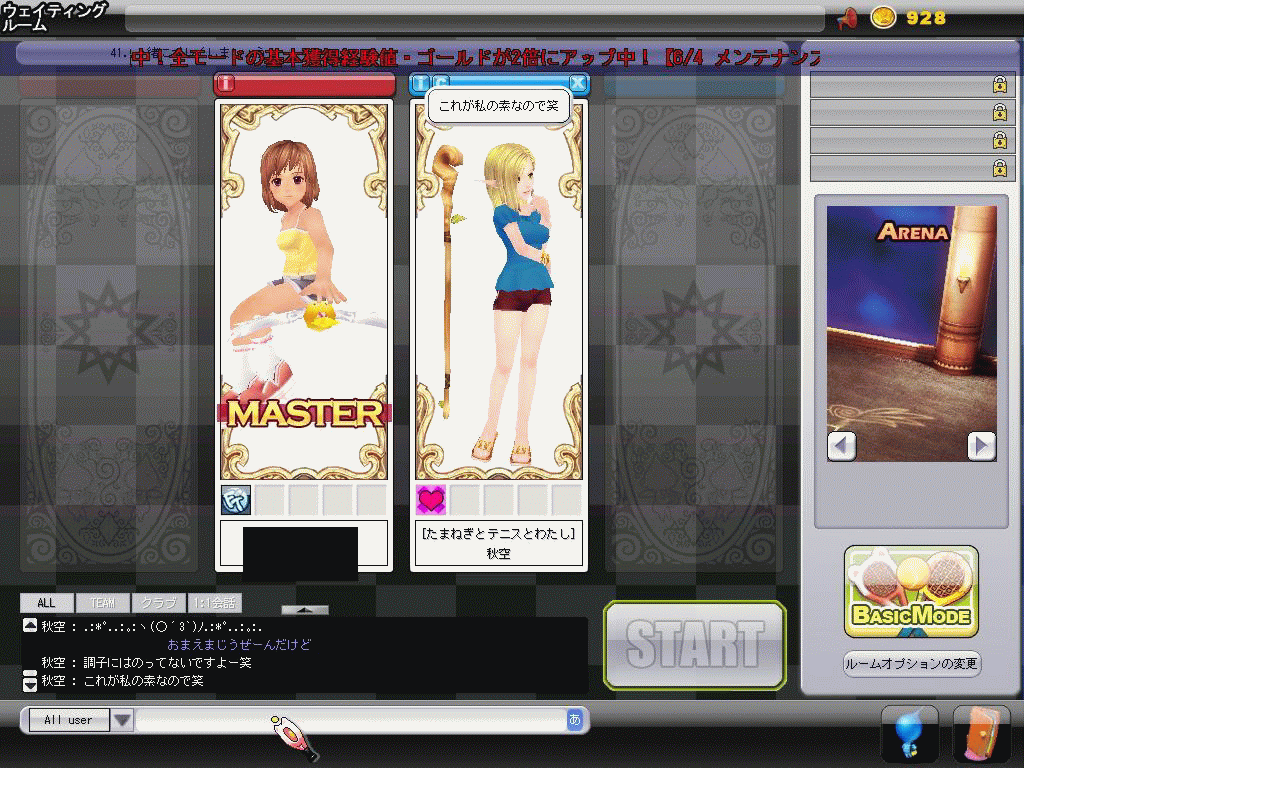Open the All user dropdown arrow
Screen dimensions: 1280x800
click(122, 720)
